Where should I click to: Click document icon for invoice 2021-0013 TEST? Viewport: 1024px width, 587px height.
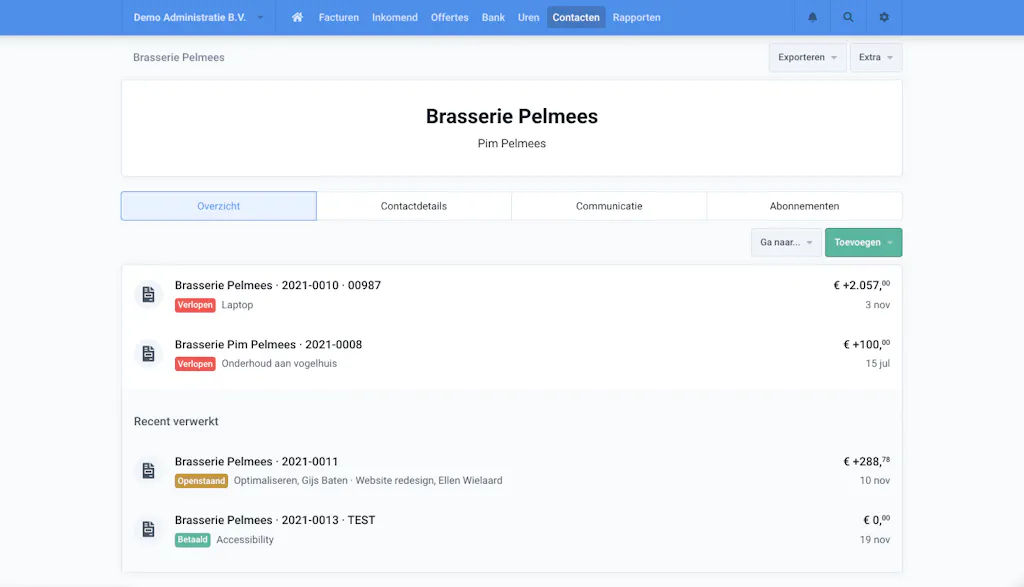(148, 529)
